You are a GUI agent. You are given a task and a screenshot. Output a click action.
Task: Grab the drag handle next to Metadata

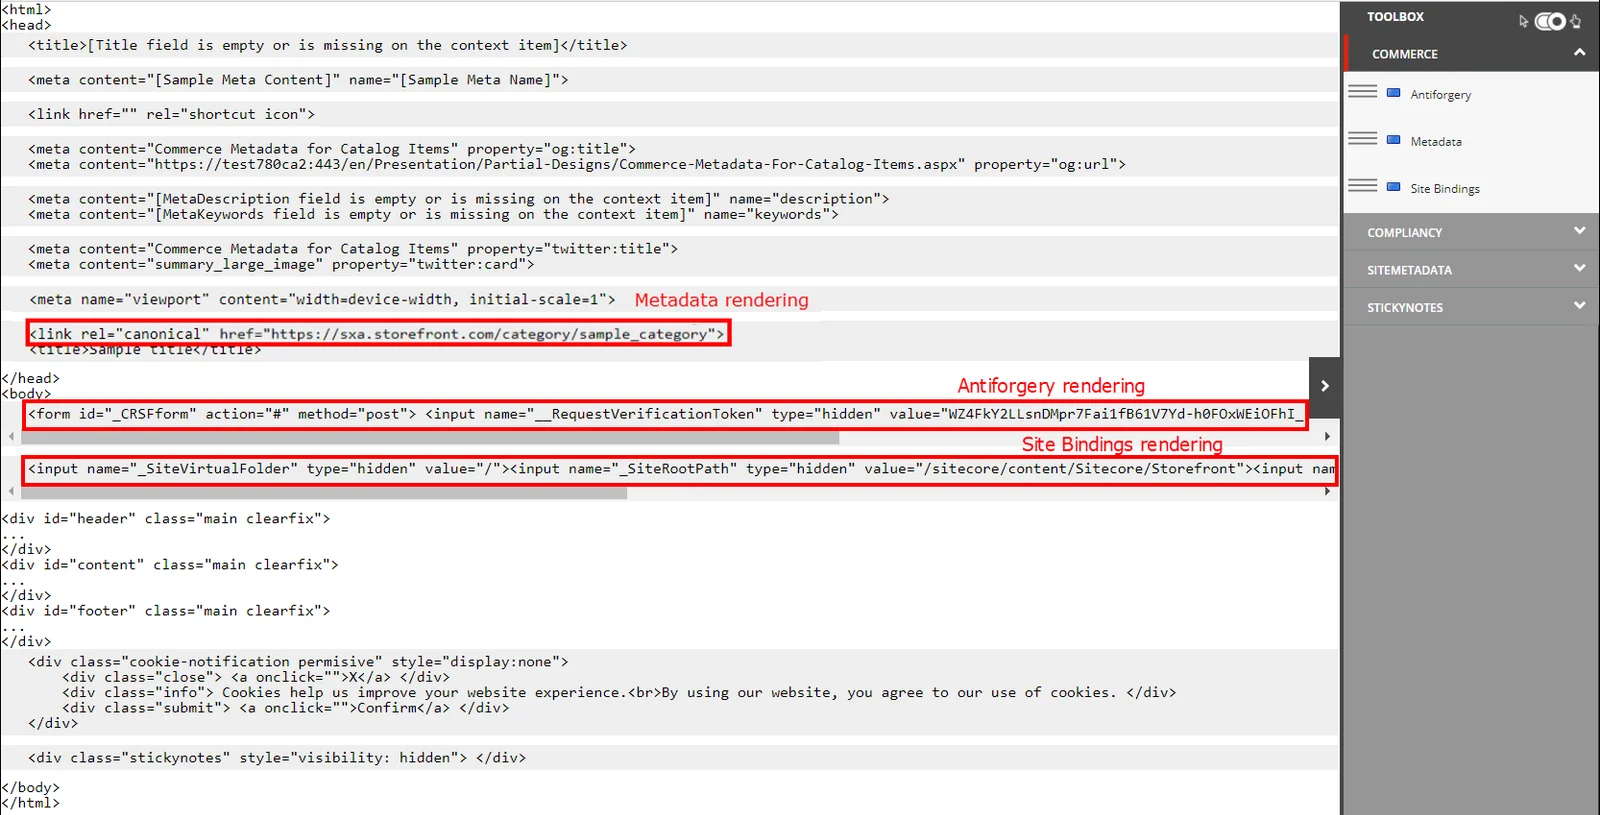pyautogui.click(x=1362, y=139)
